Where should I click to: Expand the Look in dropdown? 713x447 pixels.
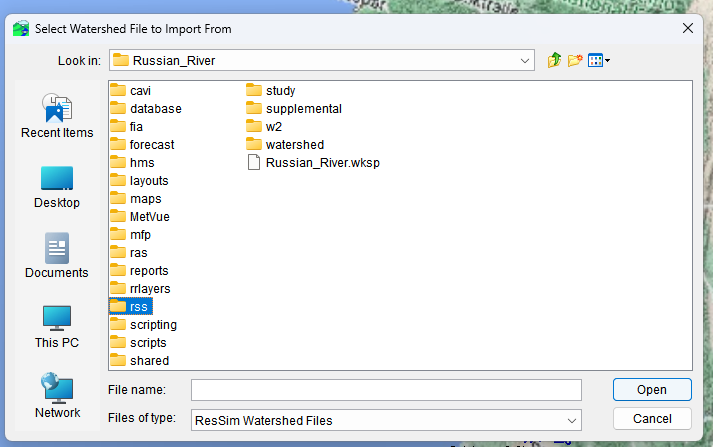525,60
